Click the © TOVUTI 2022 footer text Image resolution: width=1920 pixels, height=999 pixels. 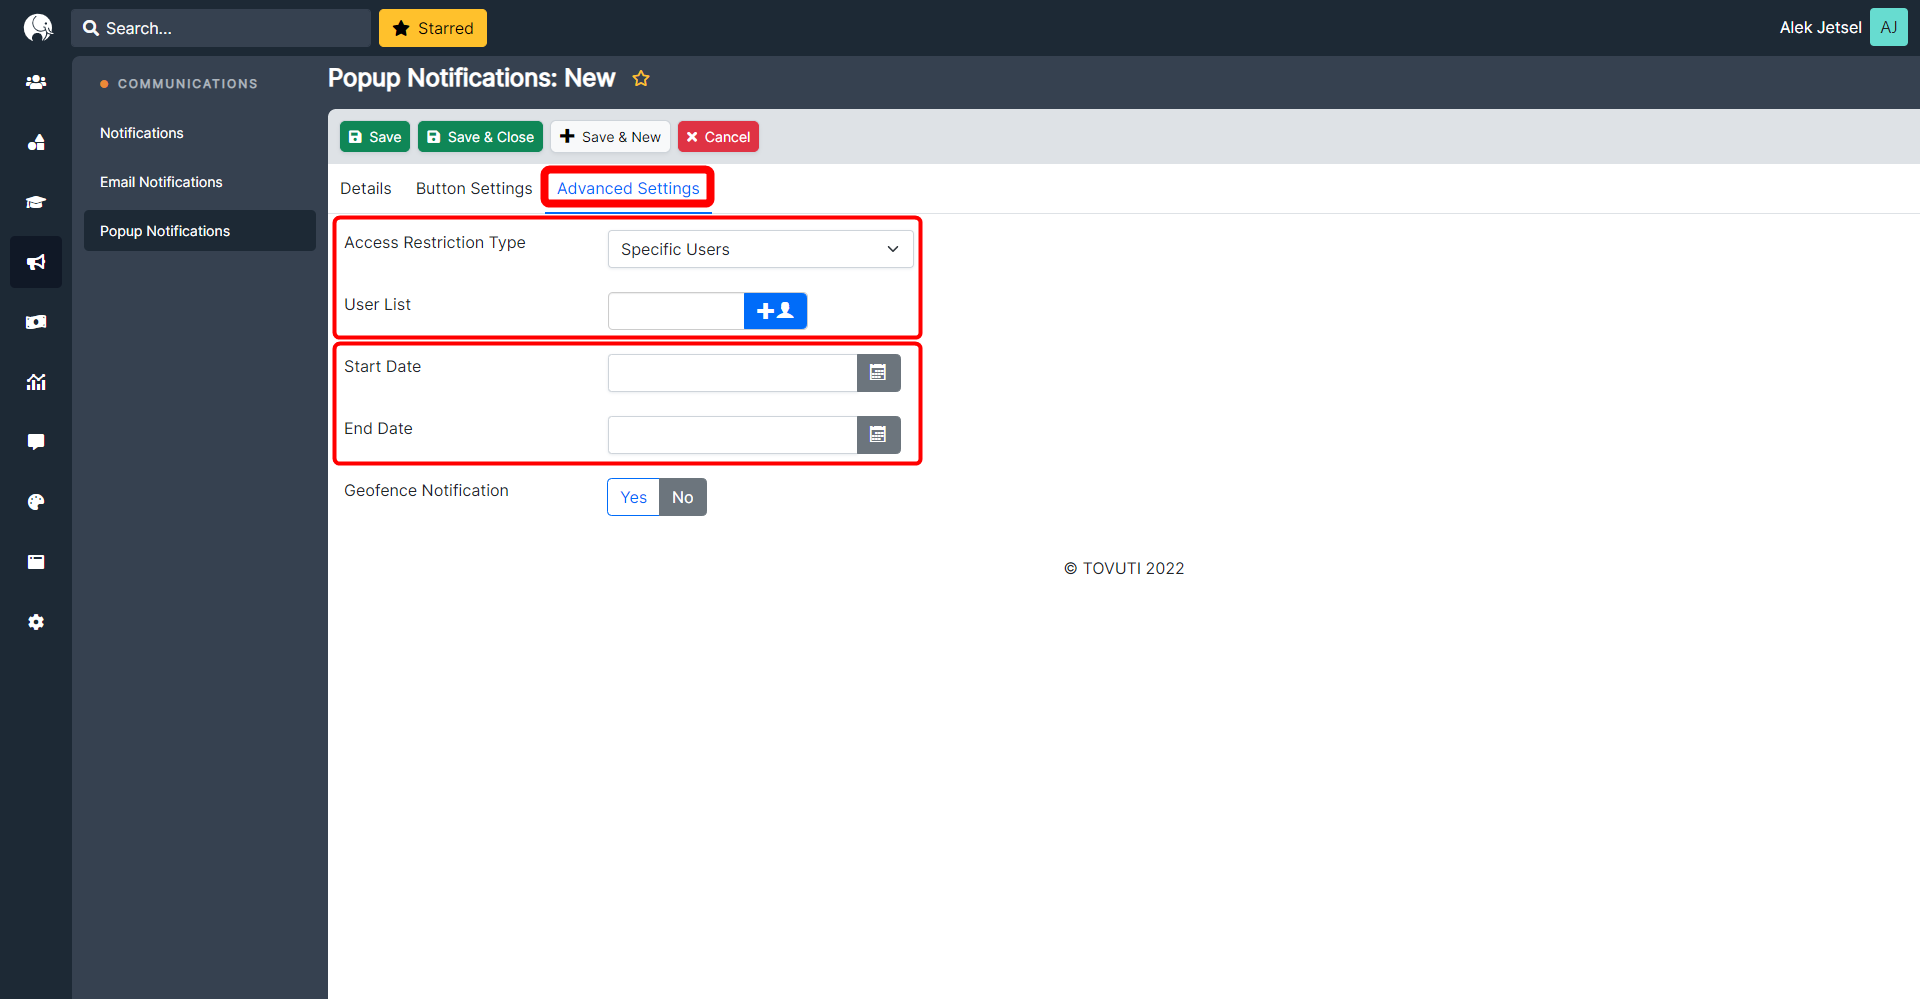pos(1124,568)
